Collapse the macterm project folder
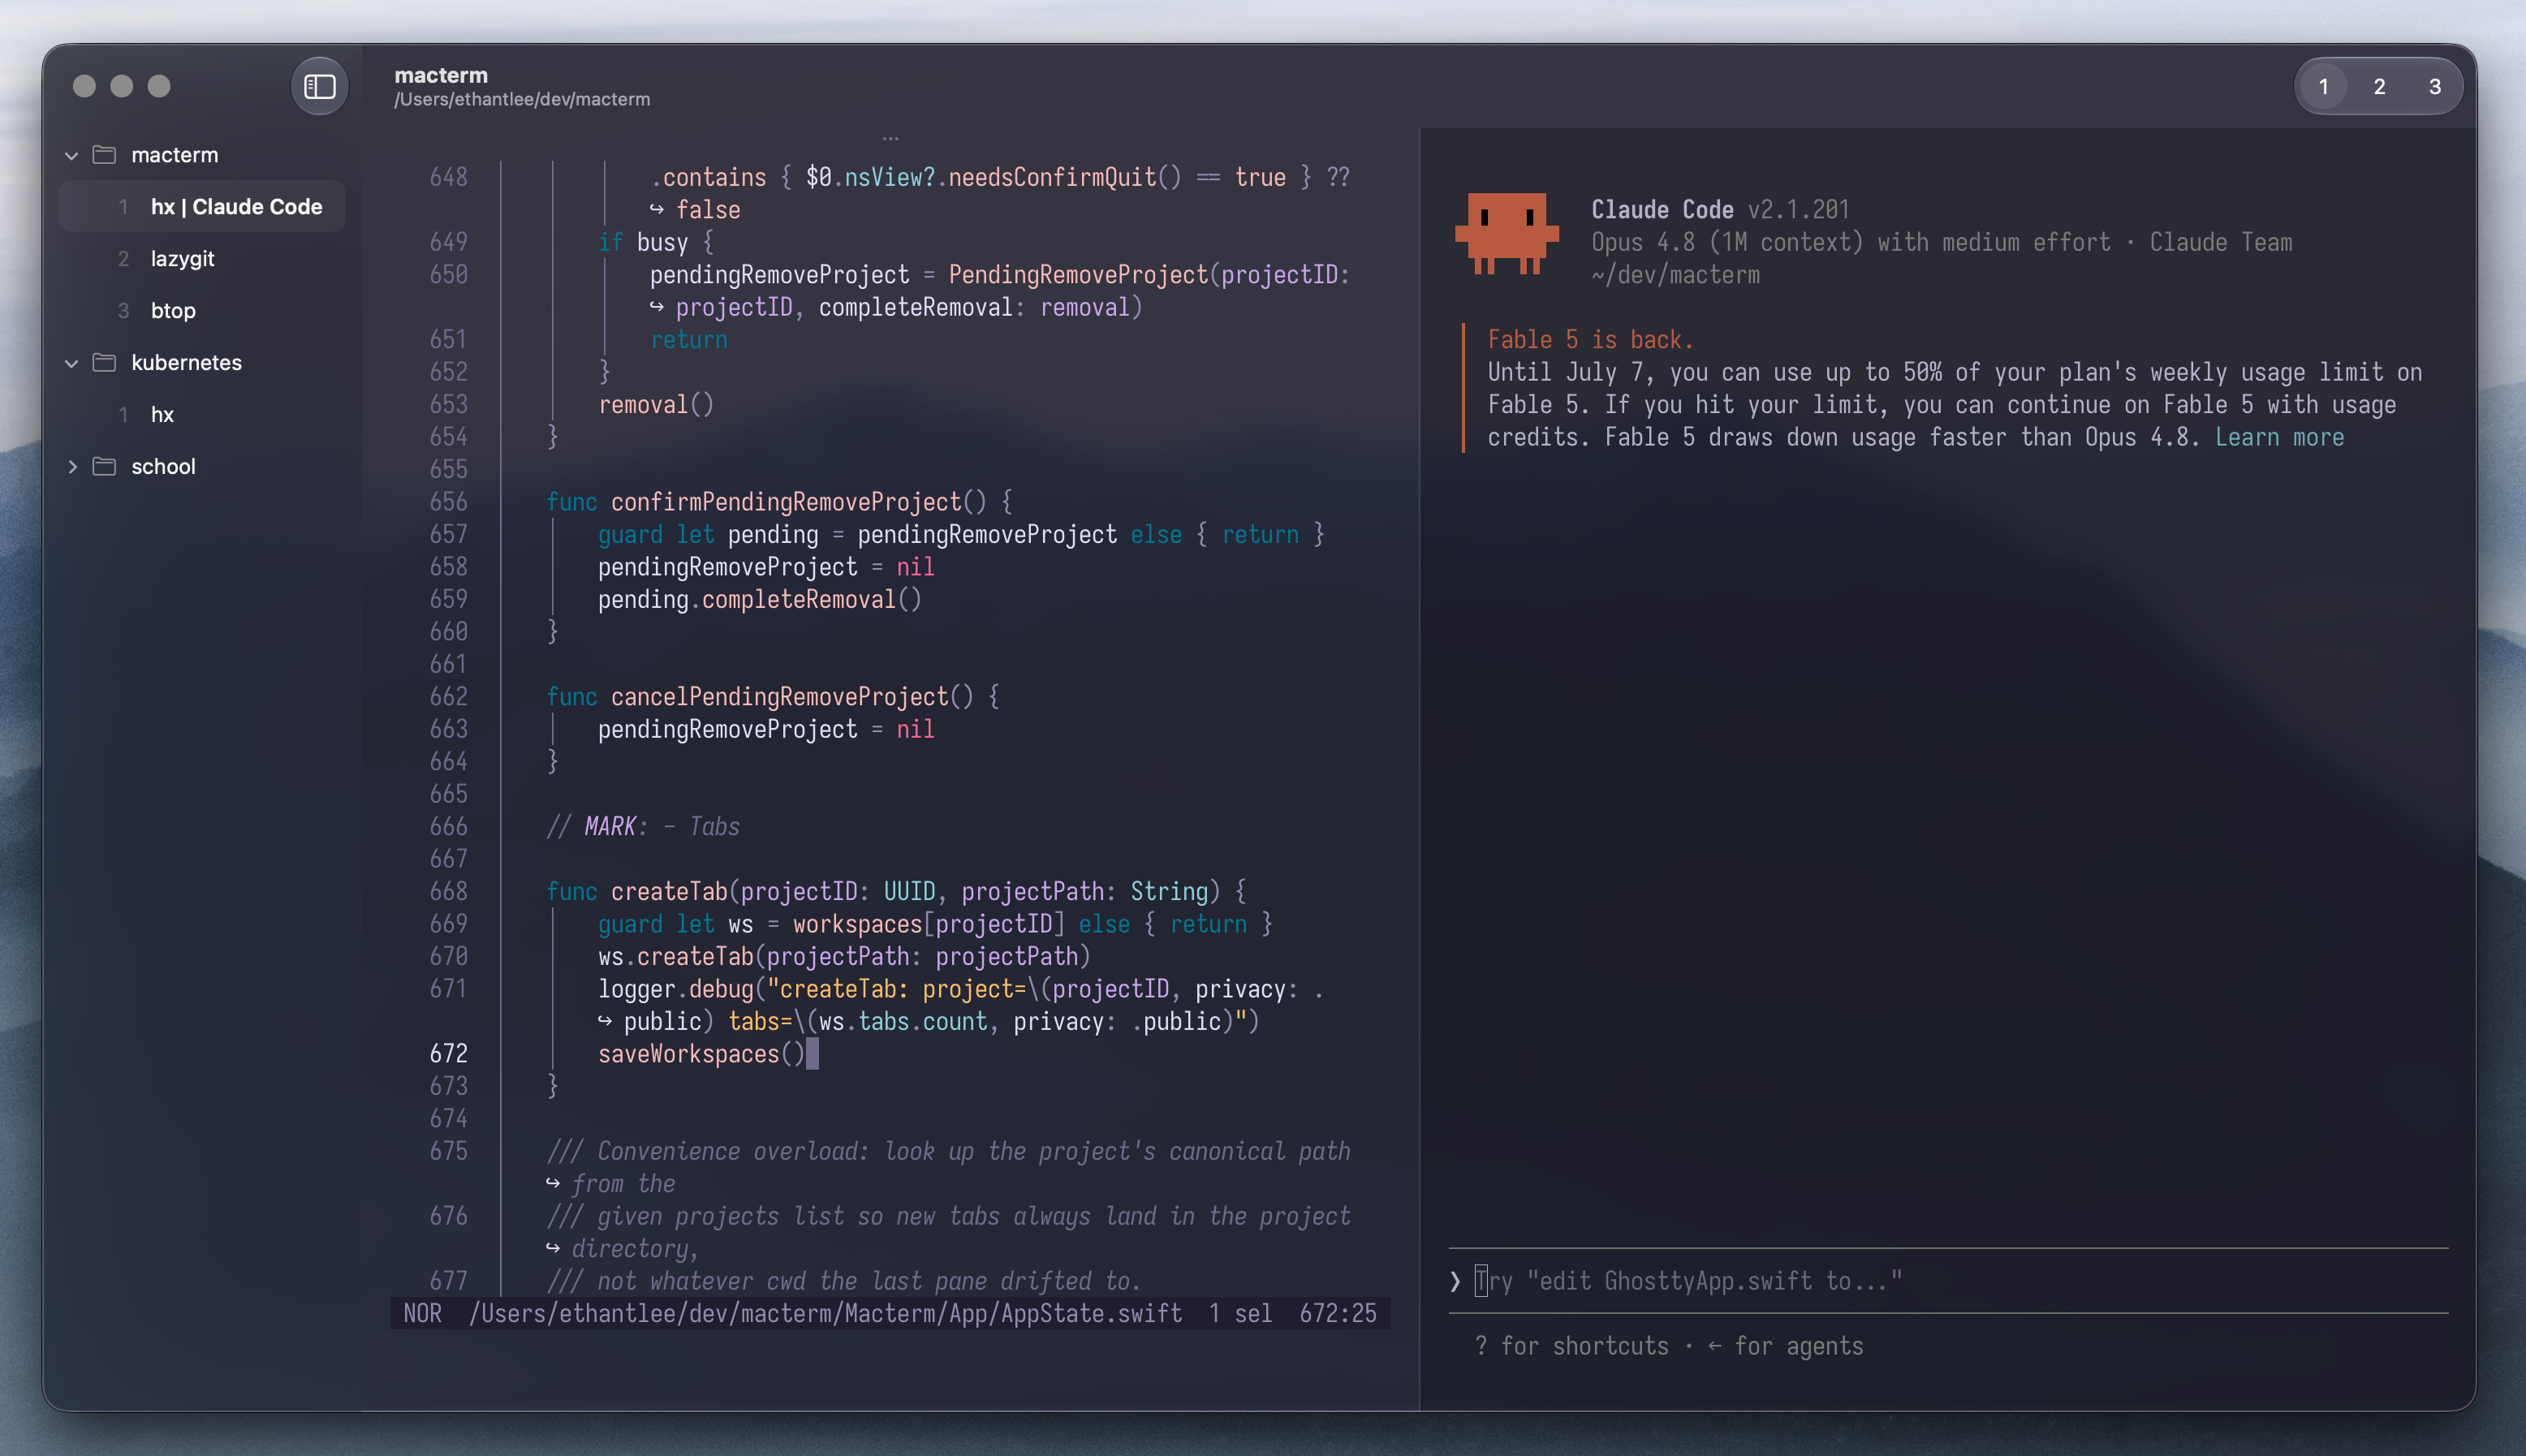 coord(71,156)
